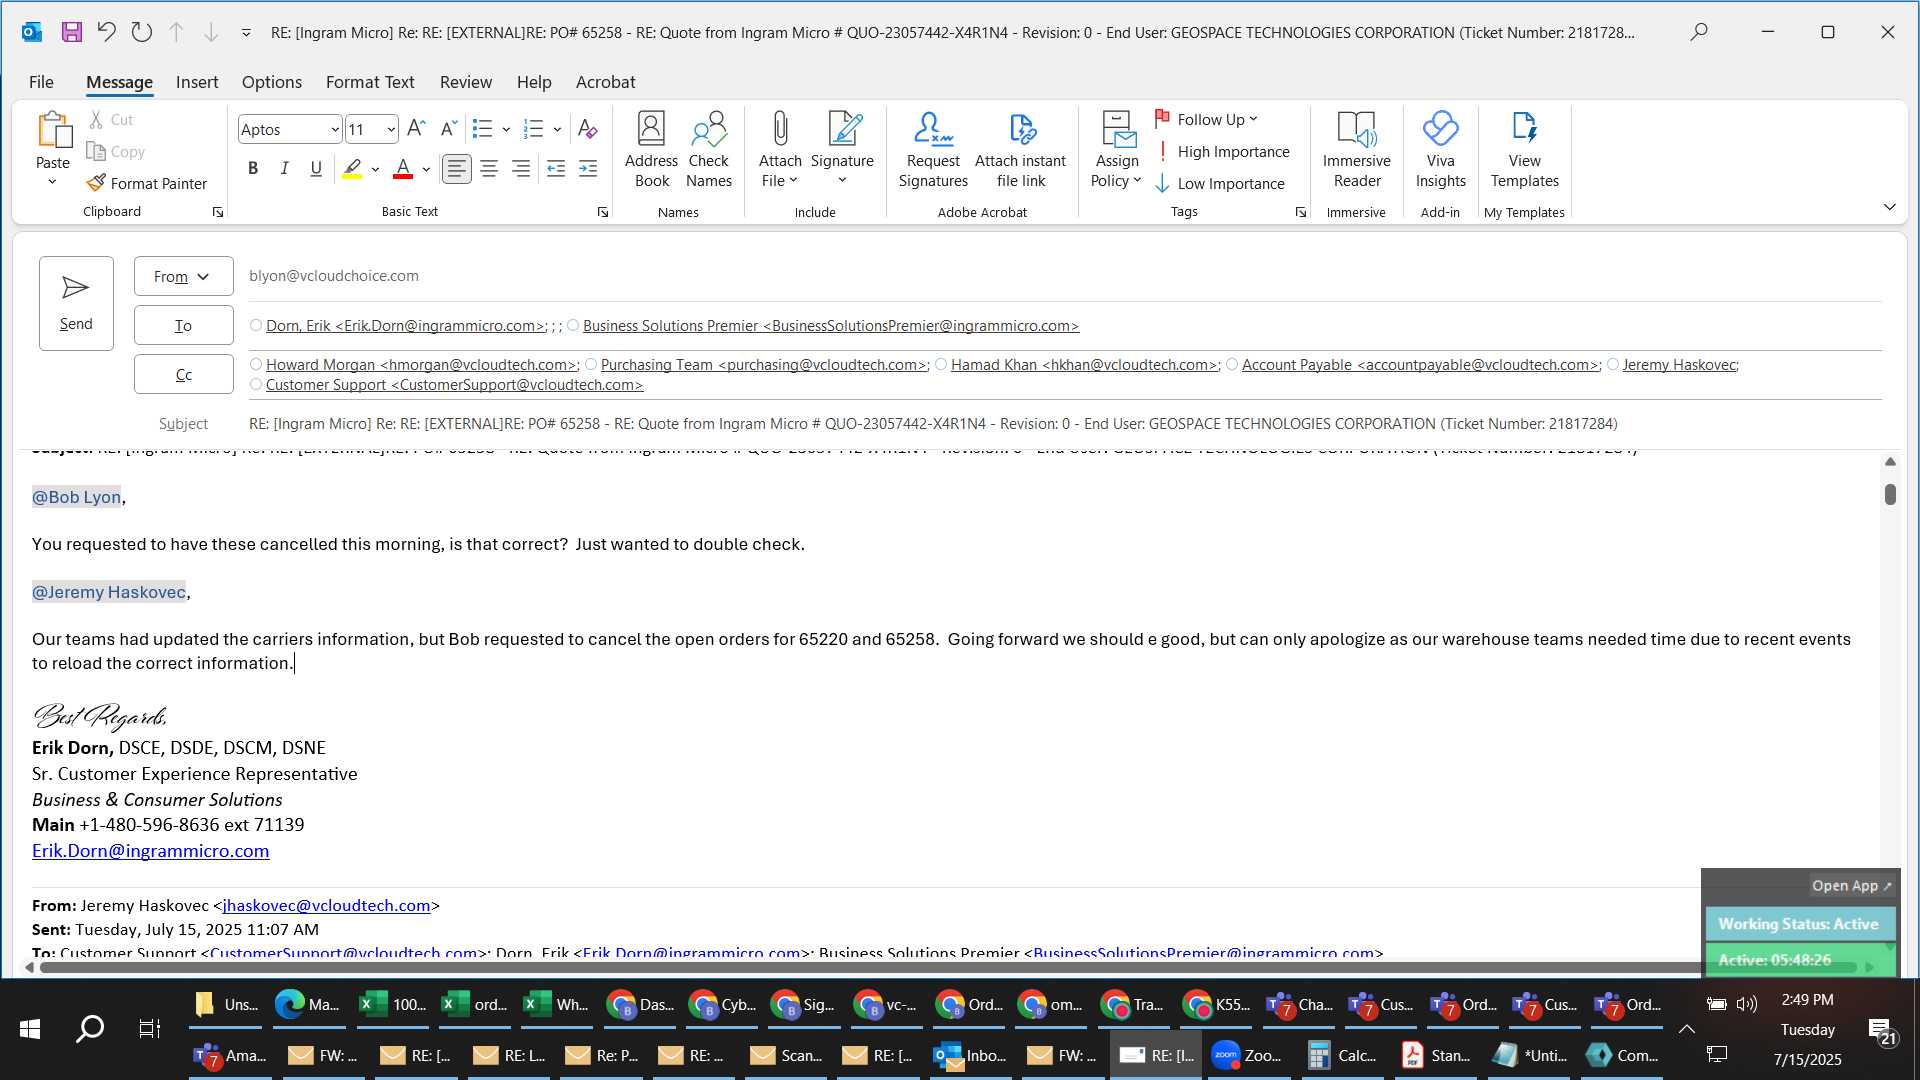Decrease indent icon

tap(556, 169)
